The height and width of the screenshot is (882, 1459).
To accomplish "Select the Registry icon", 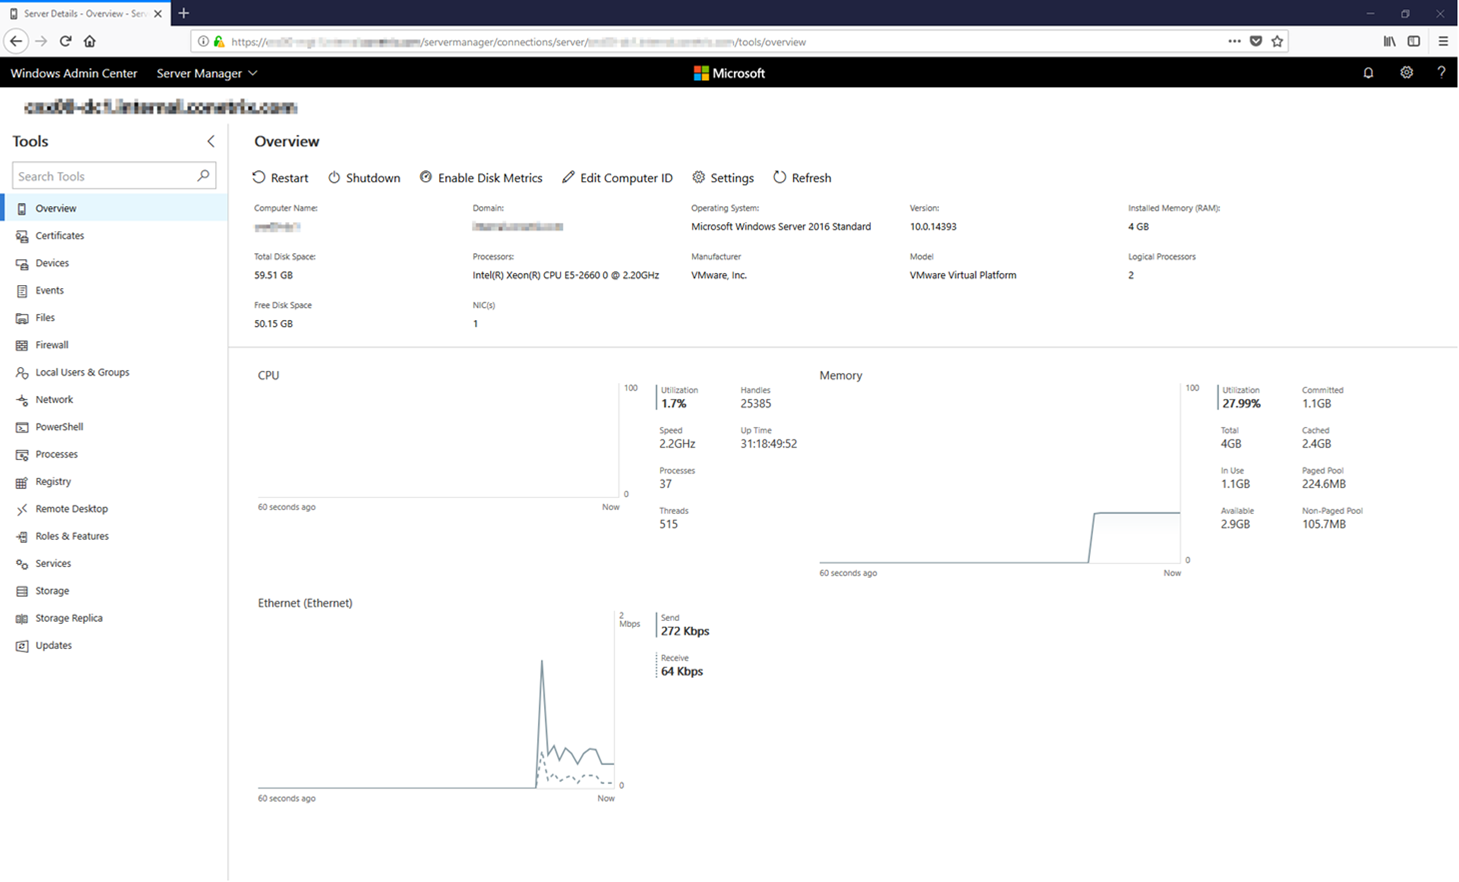I will point(22,482).
